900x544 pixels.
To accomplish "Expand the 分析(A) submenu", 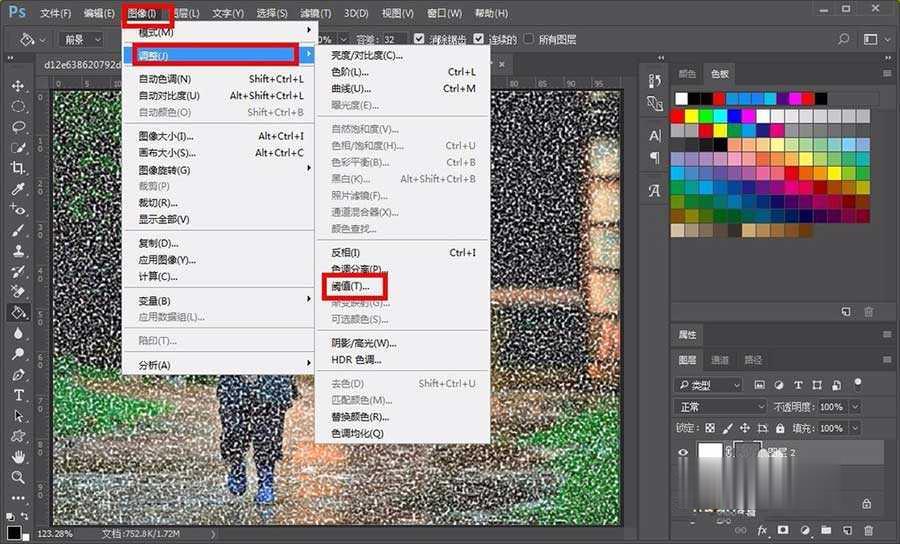I will coord(219,365).
